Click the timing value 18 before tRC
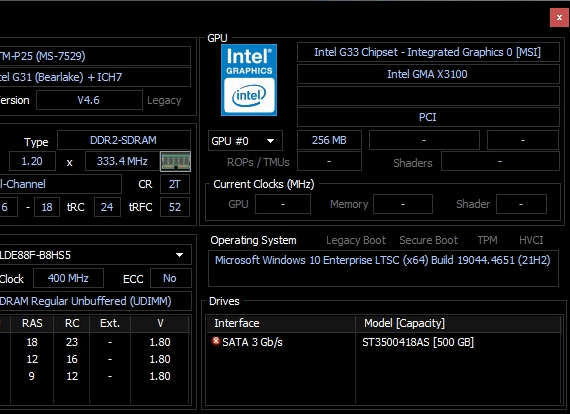The image size is (570, 414). coord(47,207)
